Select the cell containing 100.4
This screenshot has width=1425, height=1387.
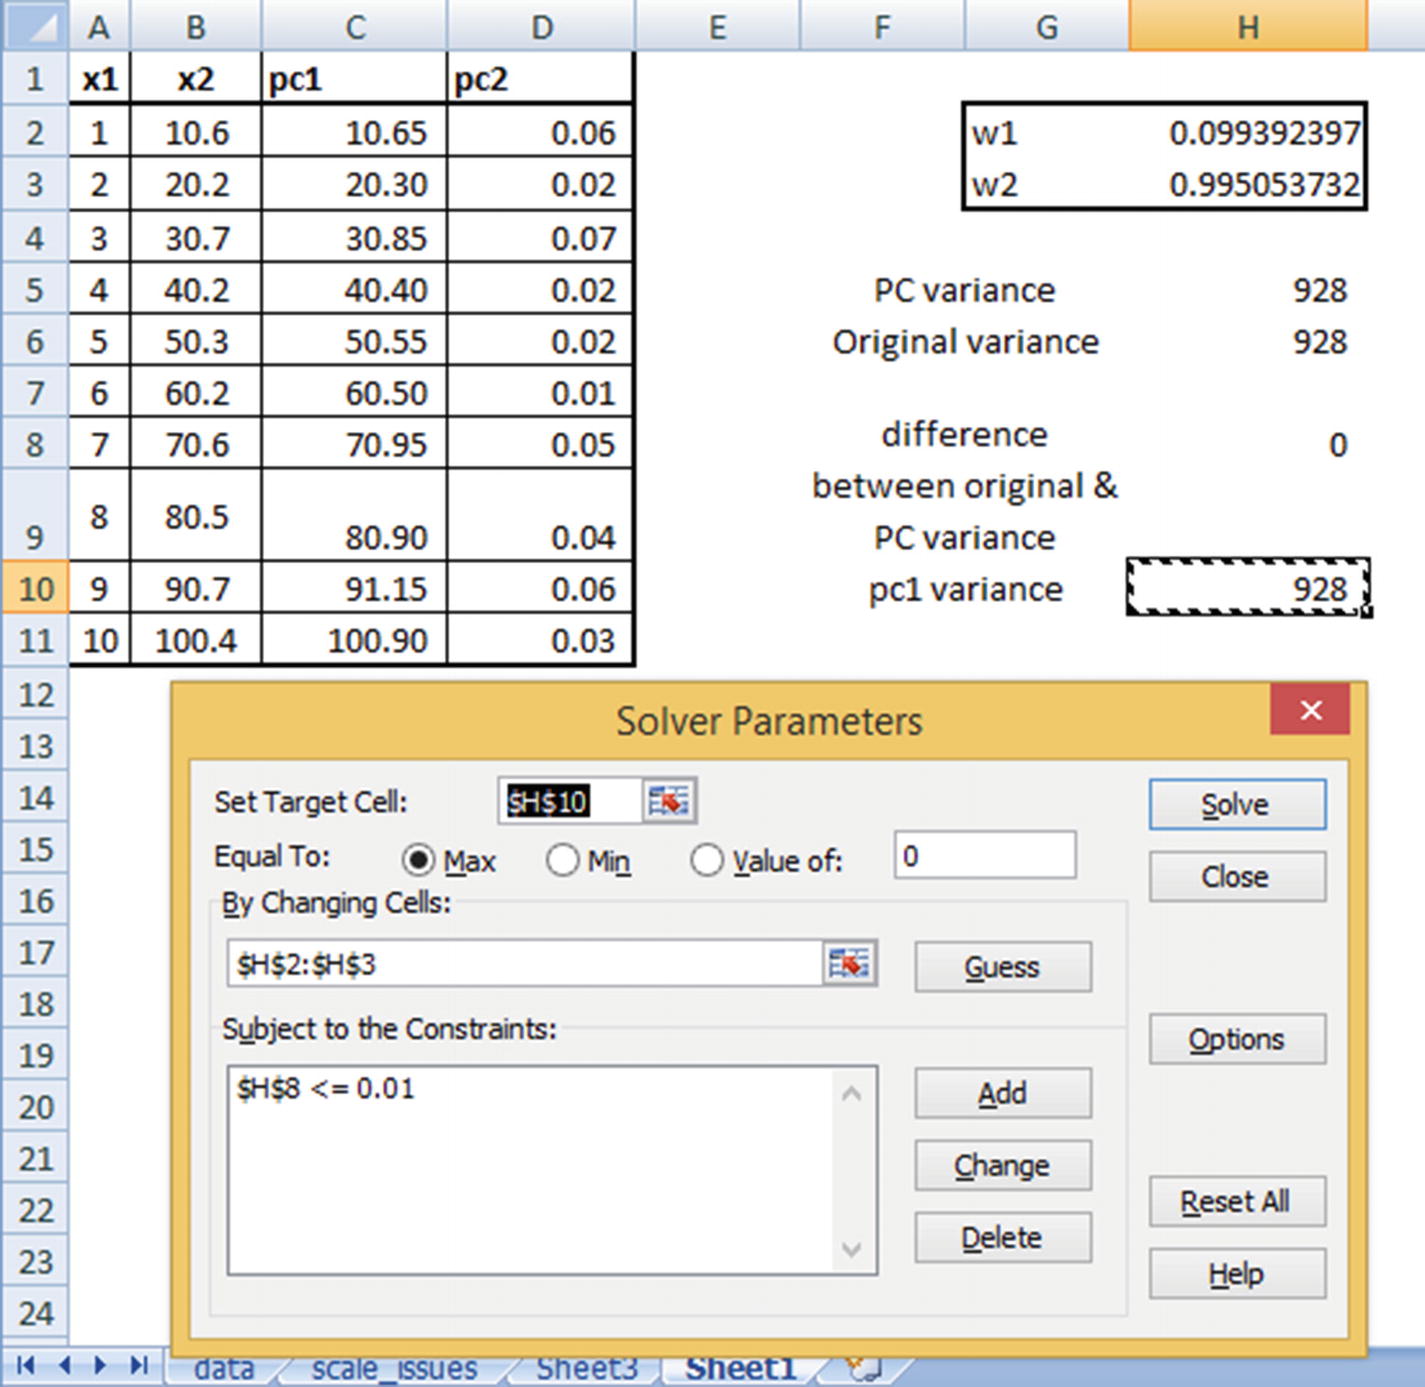(196, 640)
